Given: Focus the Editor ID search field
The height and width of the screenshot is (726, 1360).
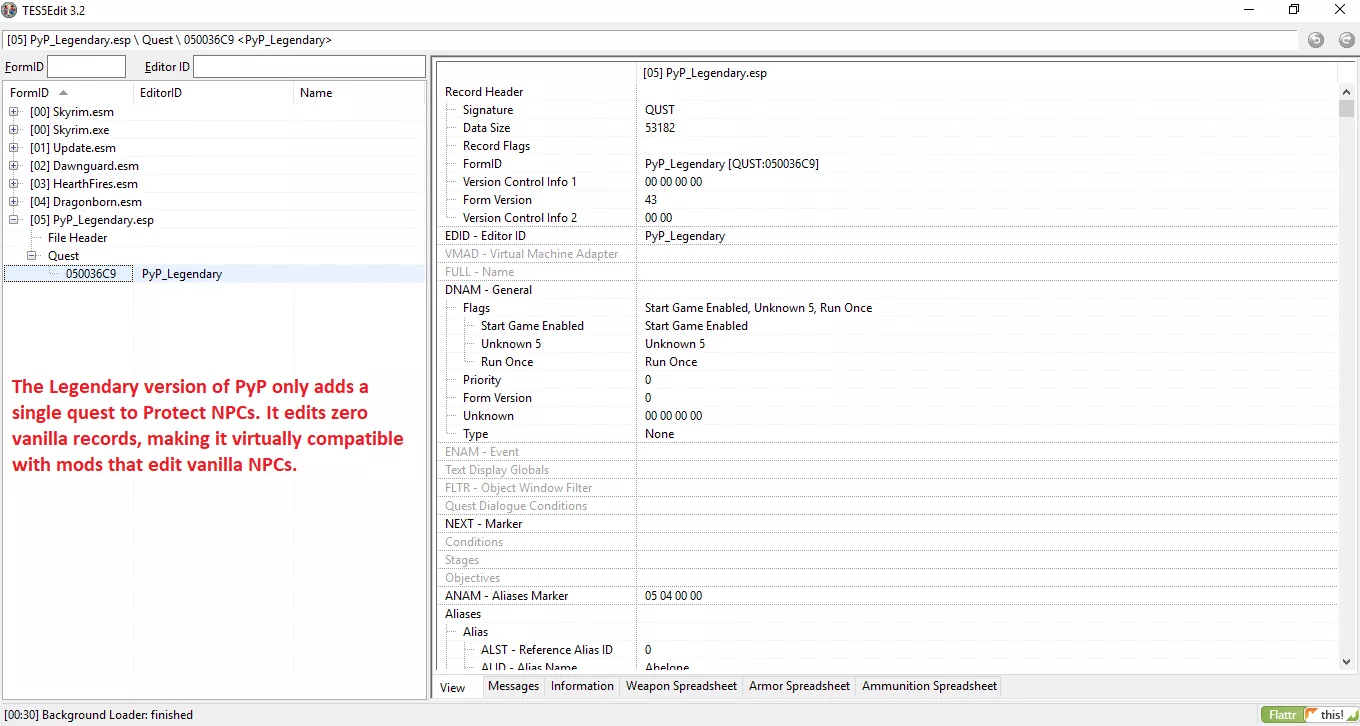Looking at the screenshot, I should (309, 67).
